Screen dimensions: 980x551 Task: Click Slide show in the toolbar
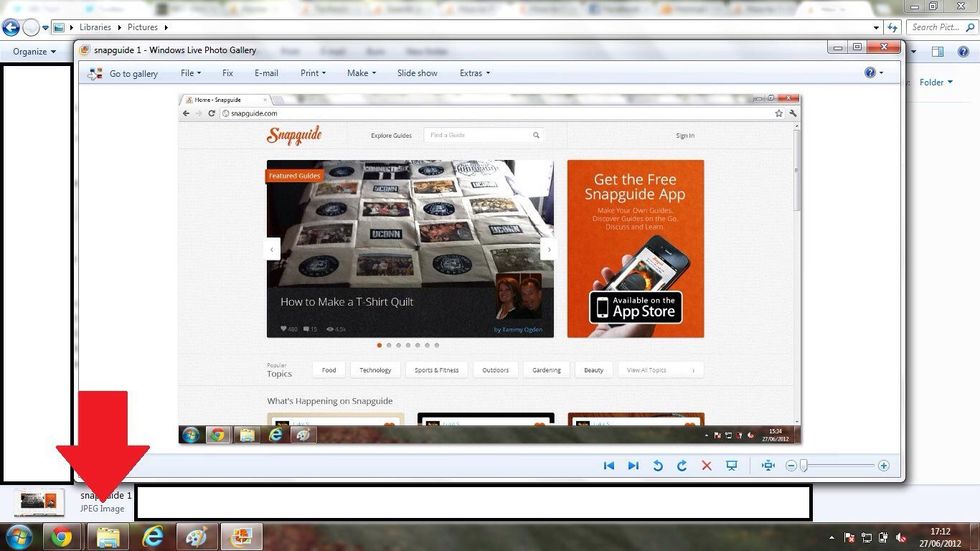coord(417,73)
